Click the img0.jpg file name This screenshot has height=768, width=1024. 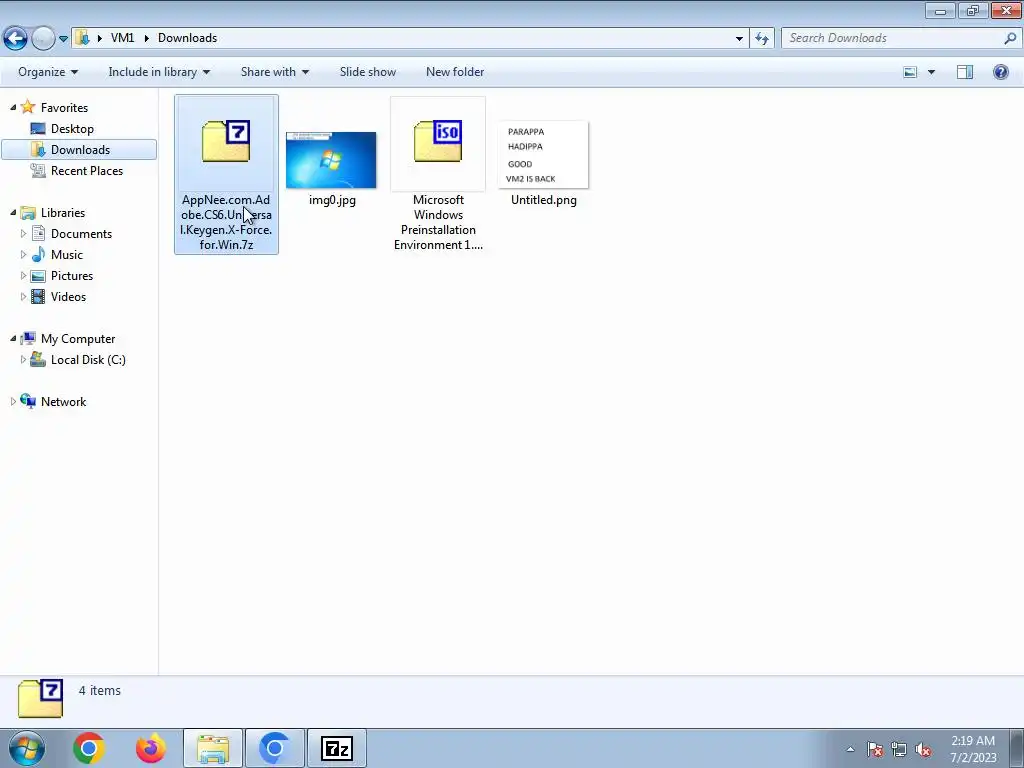click(332, 200)
